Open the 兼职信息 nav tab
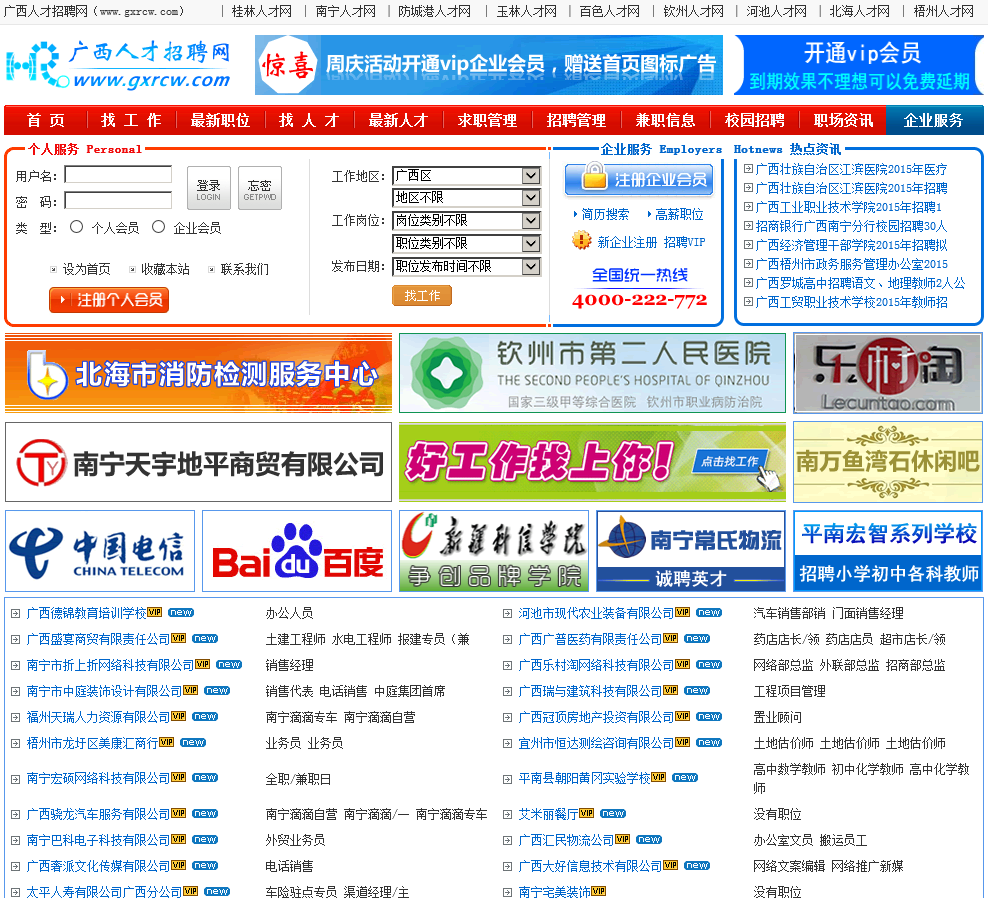Image resolution: width=988 pixels, height=898 pixels. click(x=665, y=120)
